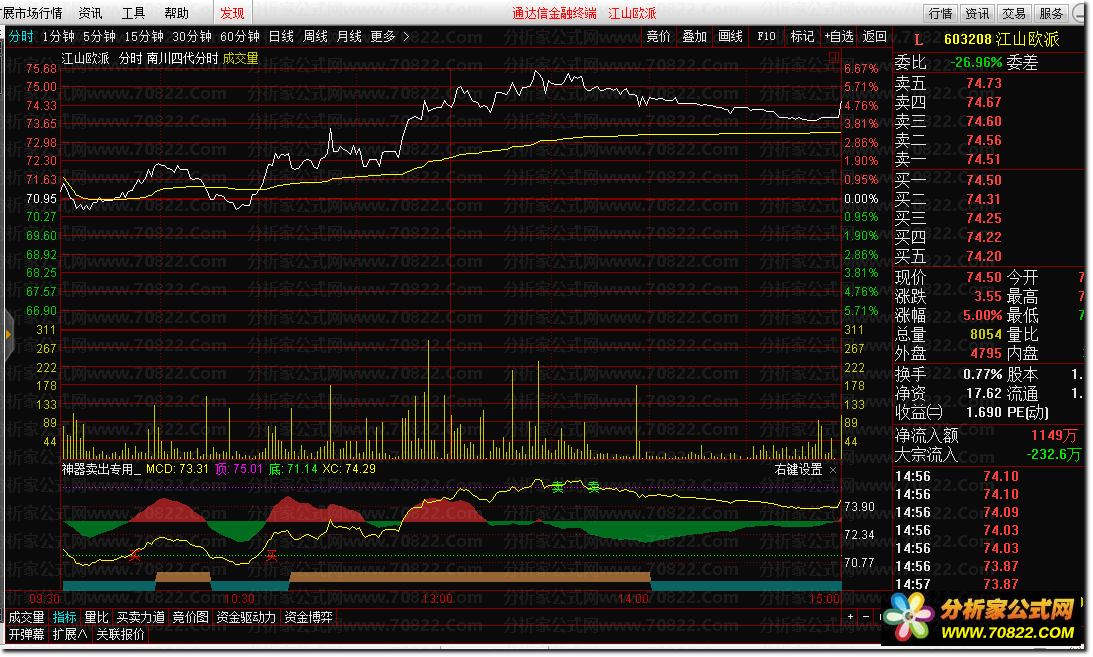The image size is (1093, 657).
Task: Select the 分时 period tab
Action: [x=21, y=36]
